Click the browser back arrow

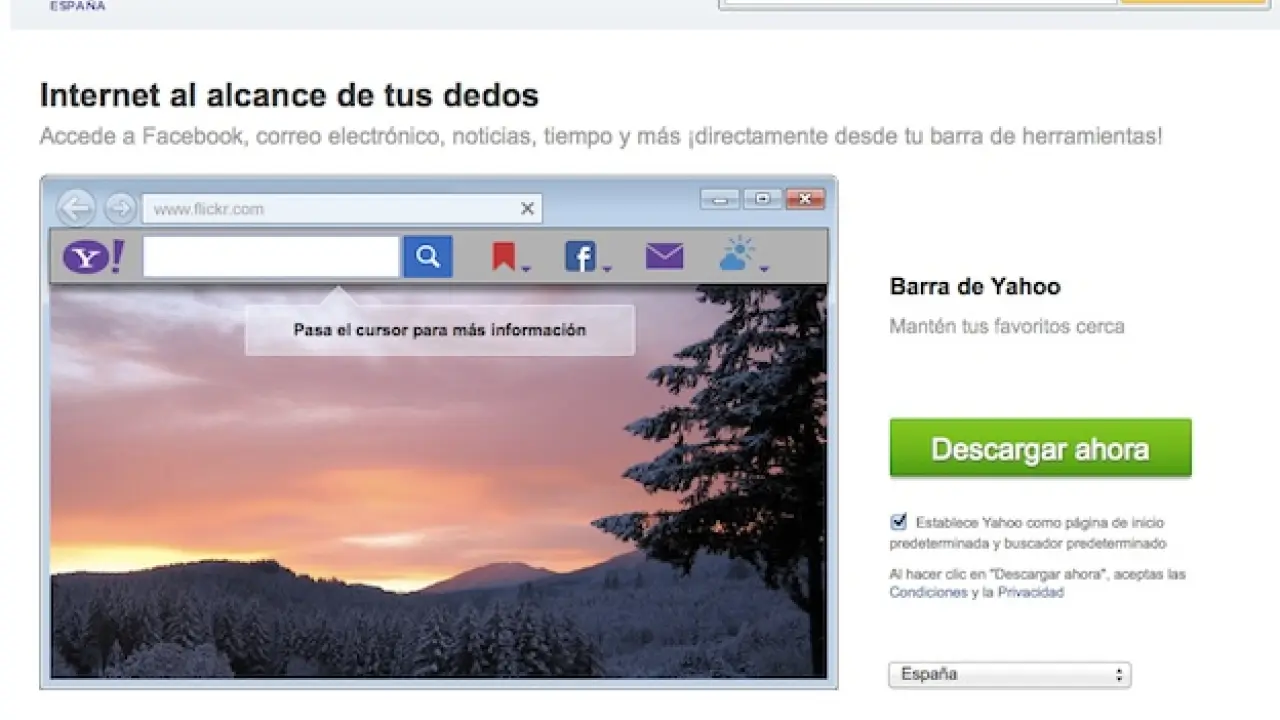[76, 208]
